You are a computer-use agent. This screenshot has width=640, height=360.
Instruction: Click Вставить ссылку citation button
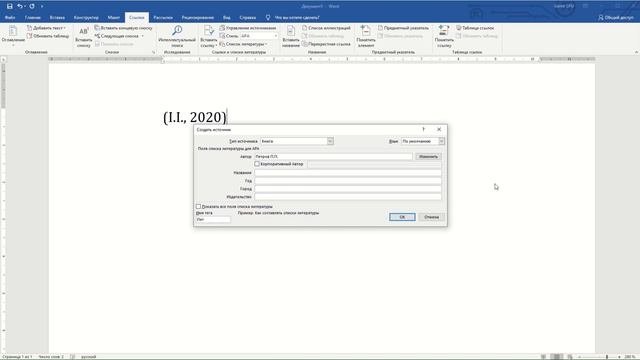[209, 36]
